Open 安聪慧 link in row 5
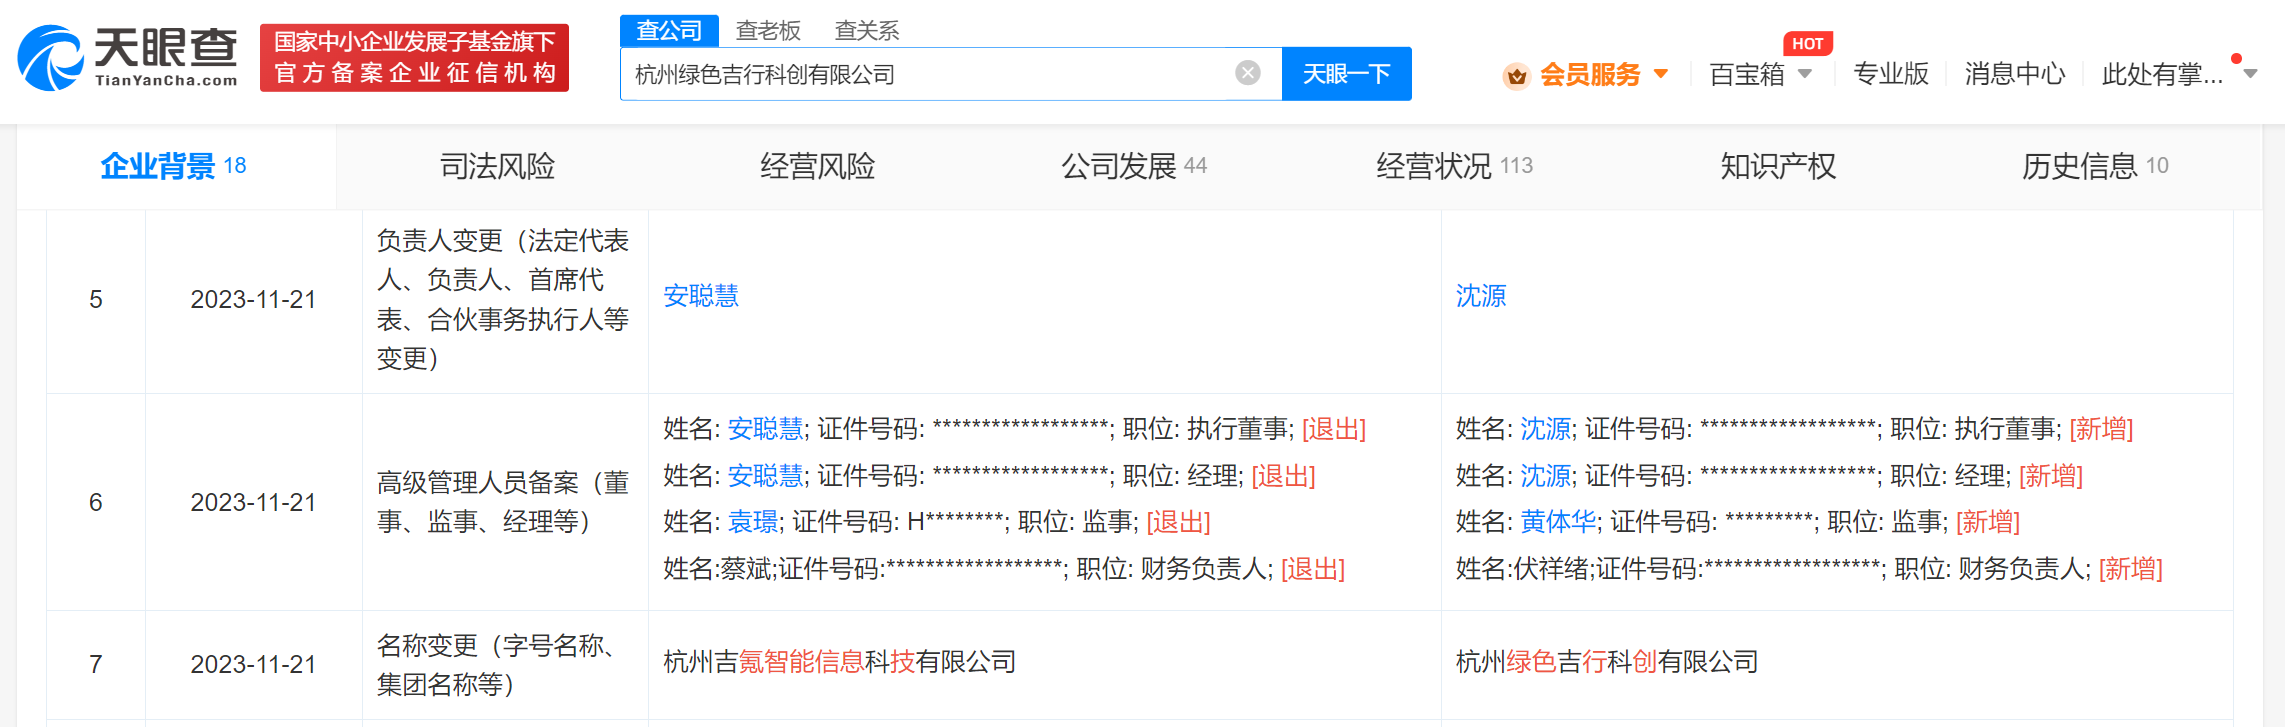 pyautogui.click(x=701, y=296)
